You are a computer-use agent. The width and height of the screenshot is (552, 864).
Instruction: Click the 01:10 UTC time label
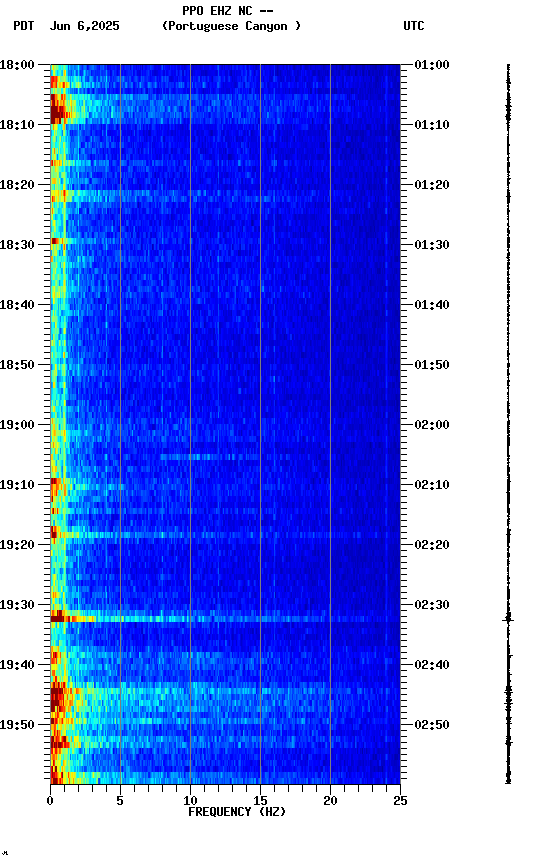(x=432, y=125)
